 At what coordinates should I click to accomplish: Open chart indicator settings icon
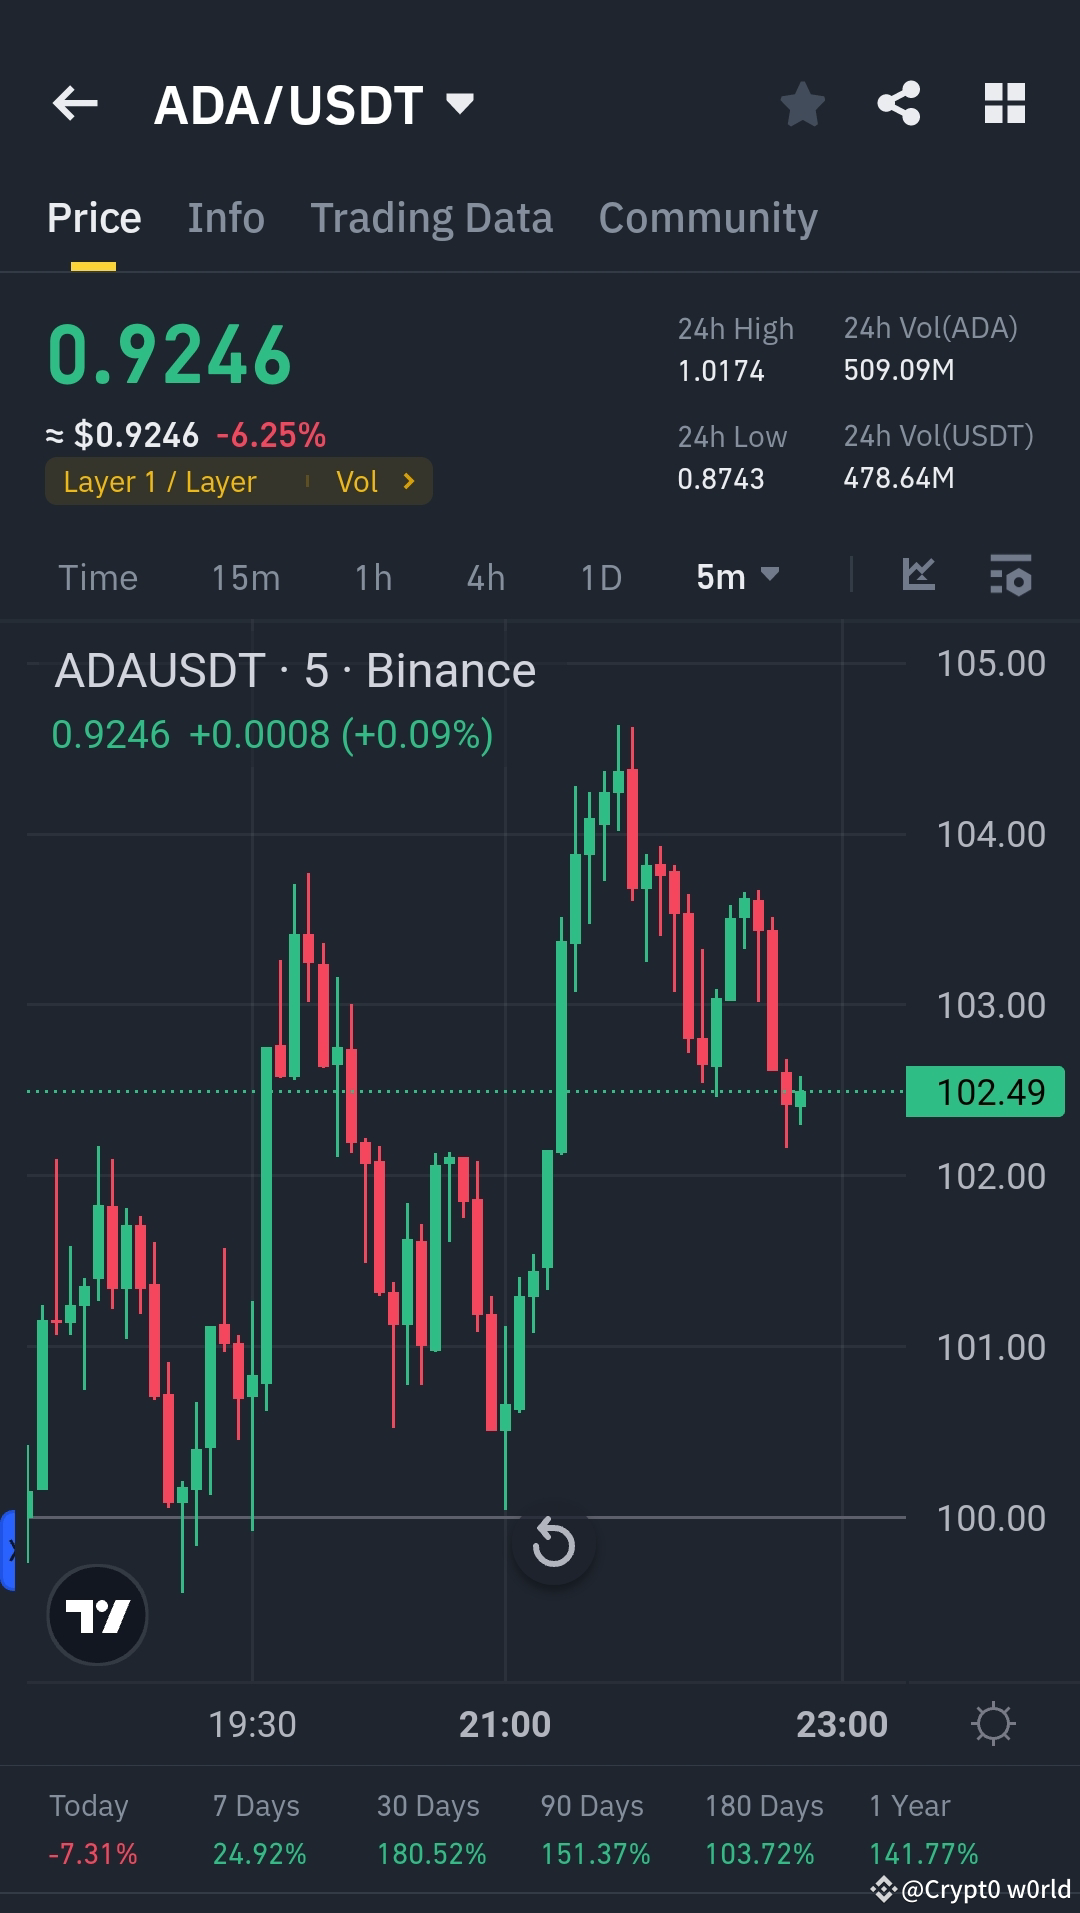(x=1011, y=576)
